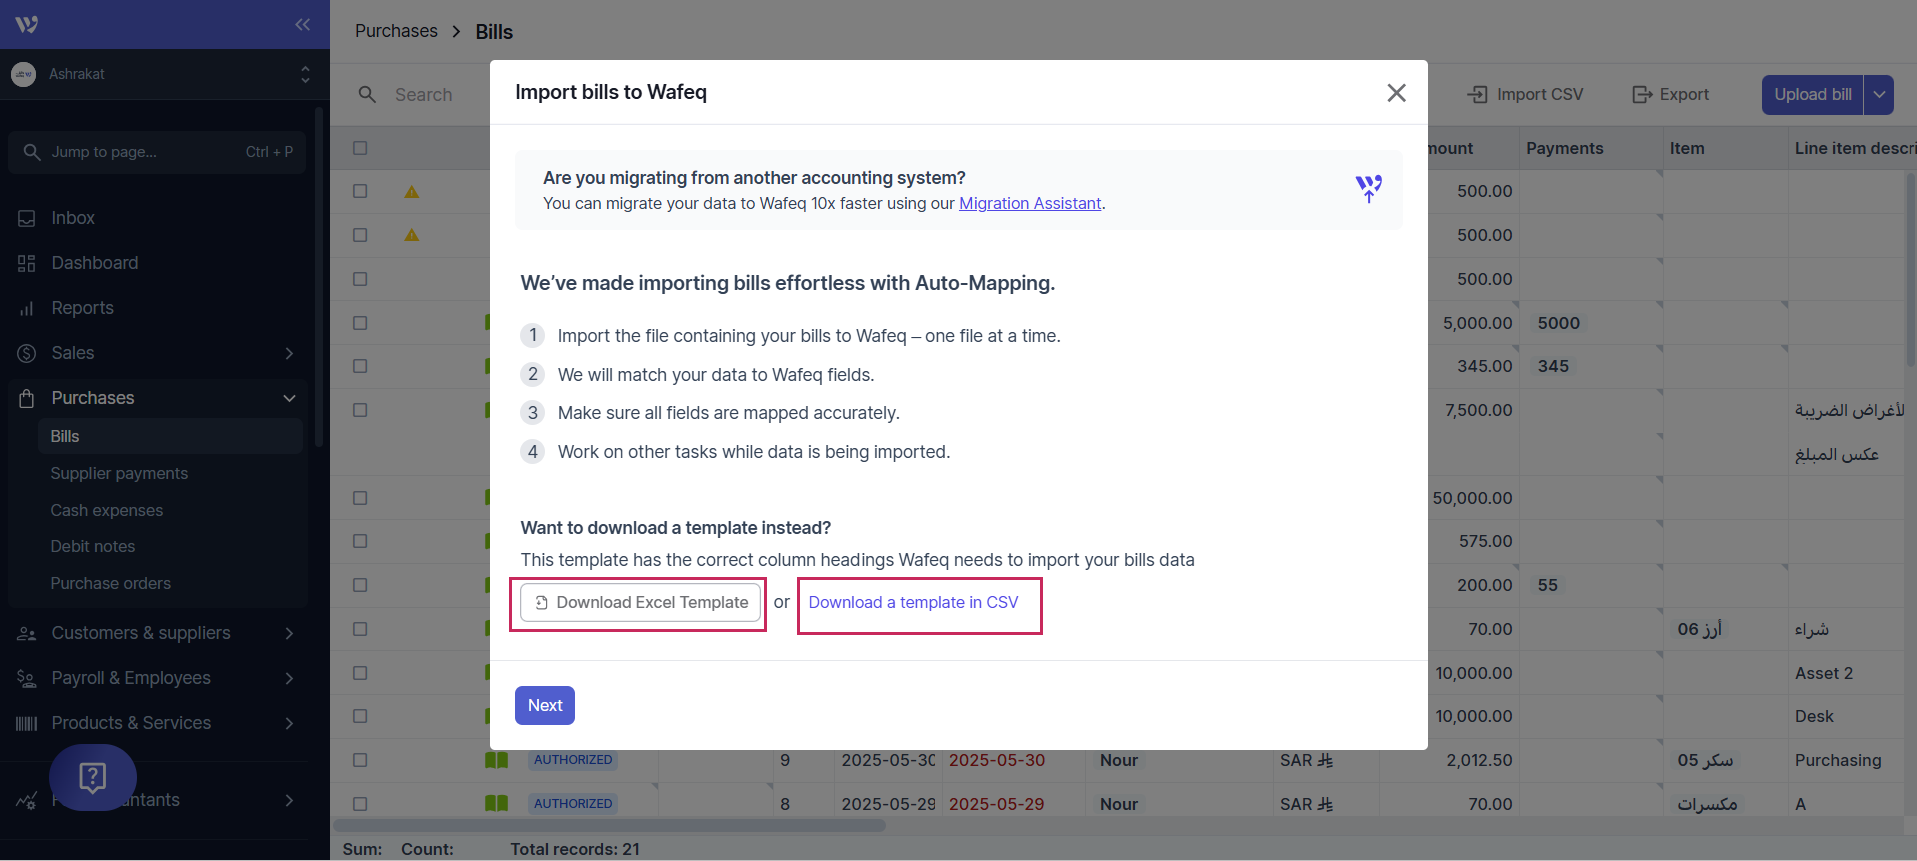Check the first bill row checkbox
This screenshot has height=861, width=1917.
(360, 191)
